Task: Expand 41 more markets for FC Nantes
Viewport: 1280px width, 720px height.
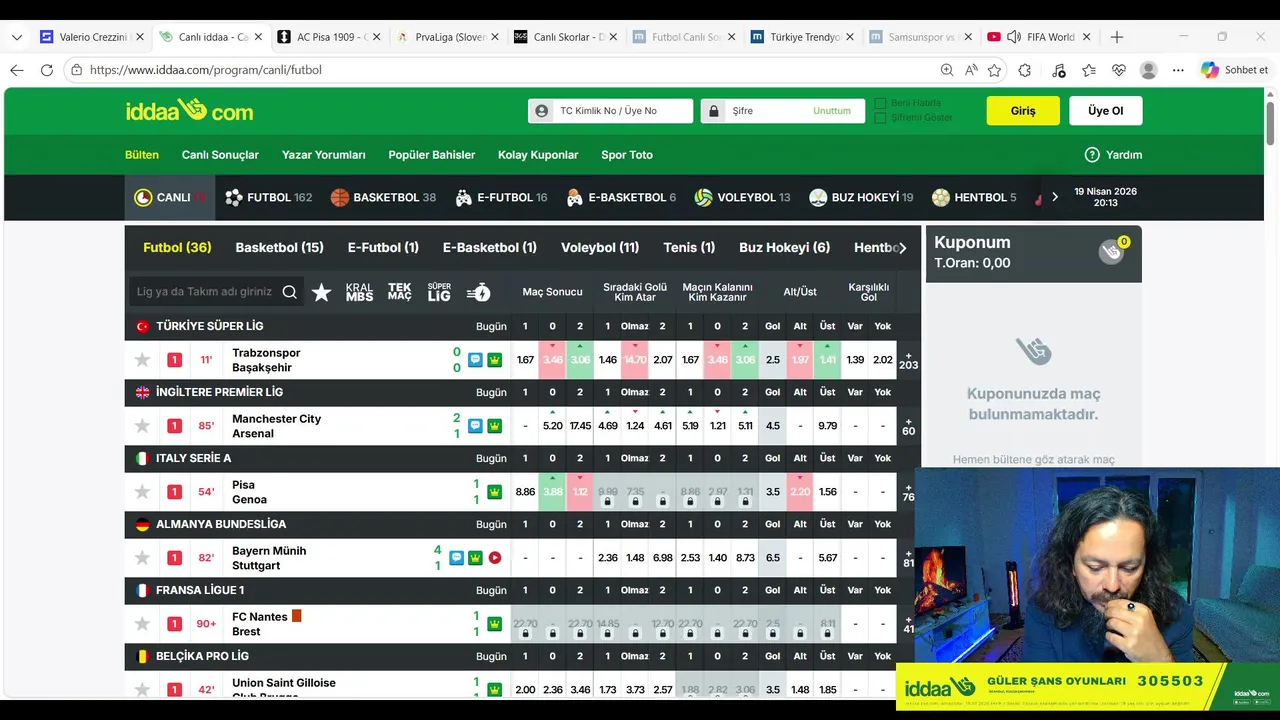Action: click(x=908, y=624)
